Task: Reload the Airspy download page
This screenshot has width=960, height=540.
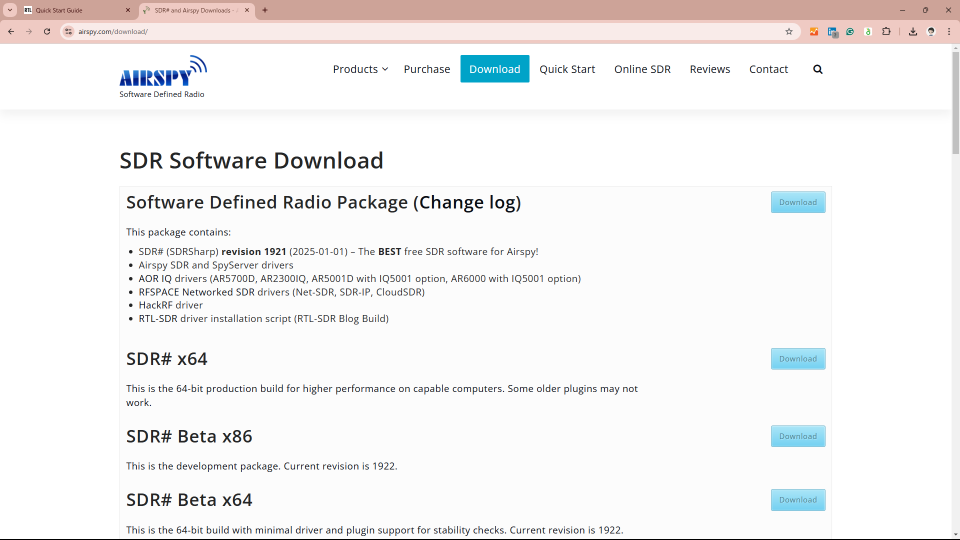Action: pyautogui.click(x=47, y=31)
